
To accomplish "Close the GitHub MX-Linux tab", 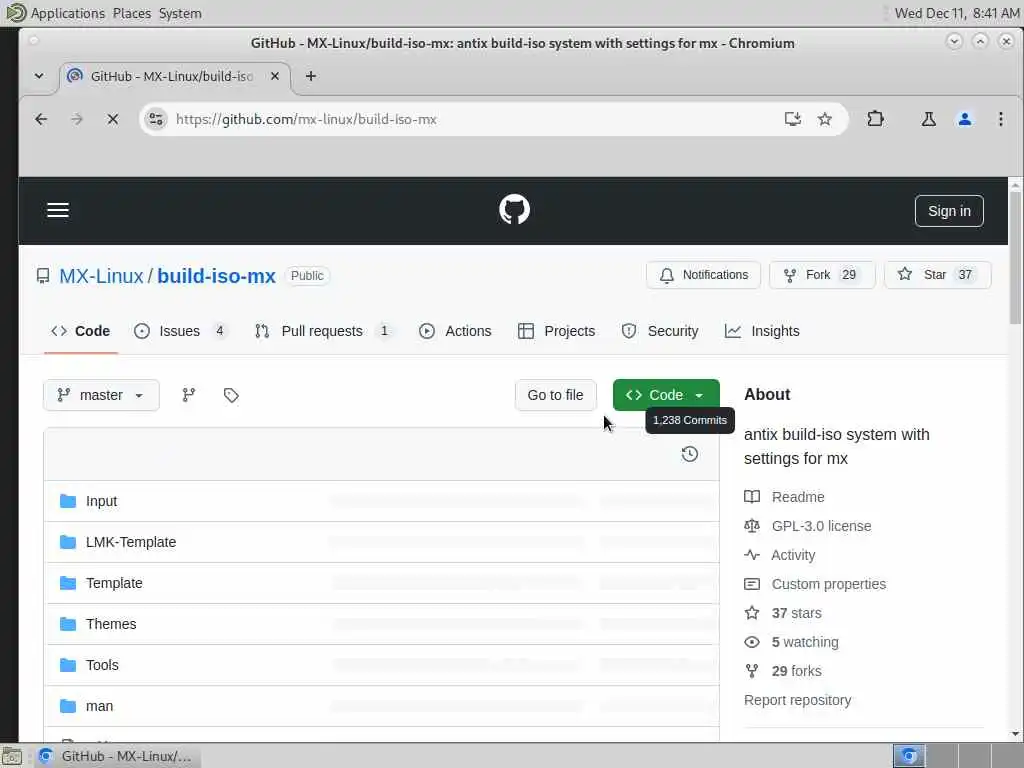I will point(275,76).
